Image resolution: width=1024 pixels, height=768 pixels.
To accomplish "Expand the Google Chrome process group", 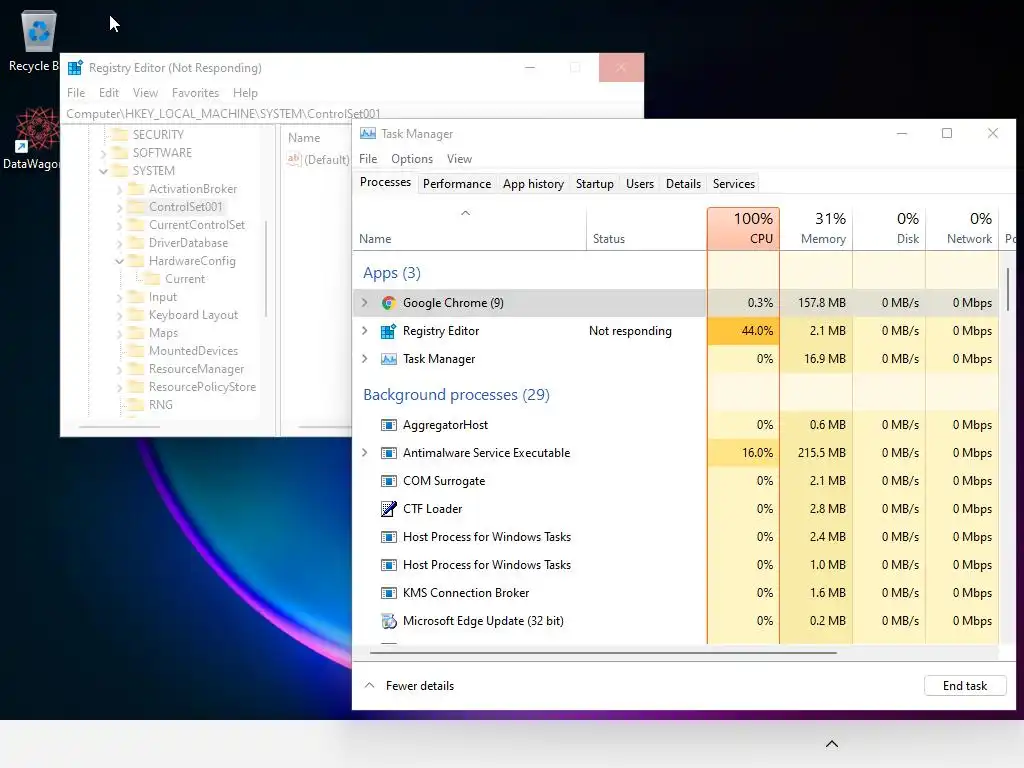I will pos(365,303).
